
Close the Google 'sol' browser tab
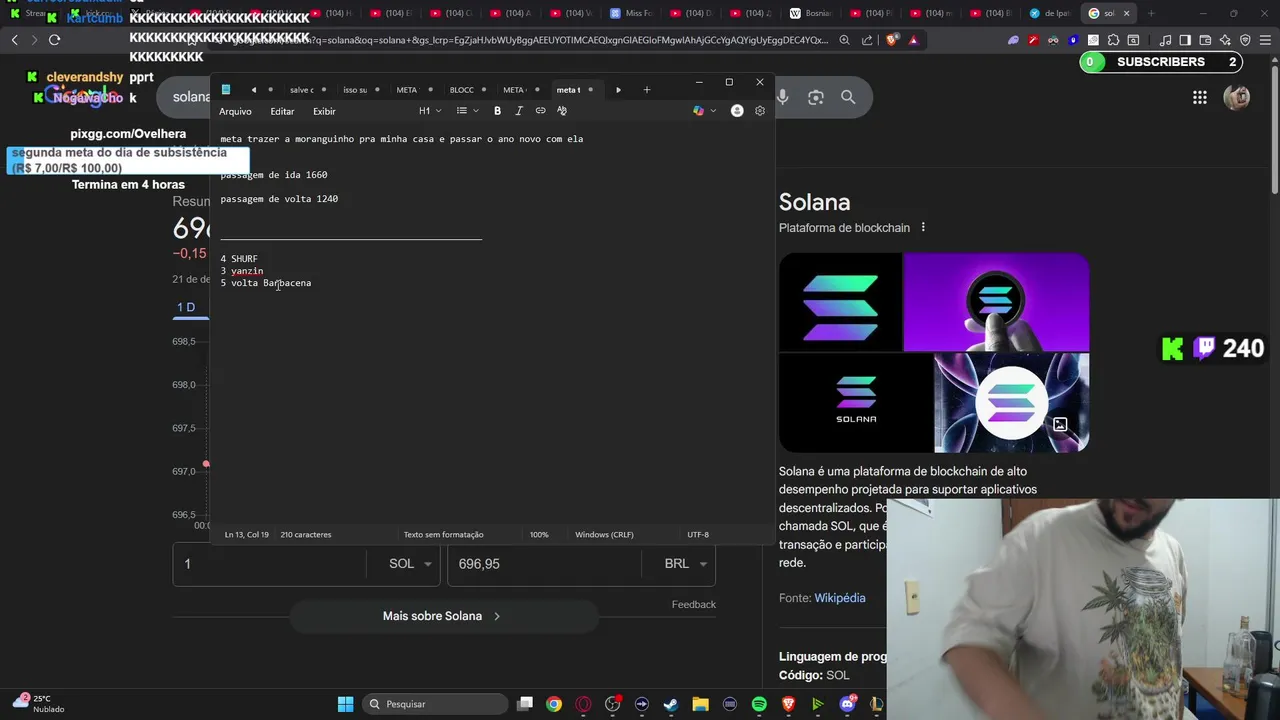[1127, 13]
